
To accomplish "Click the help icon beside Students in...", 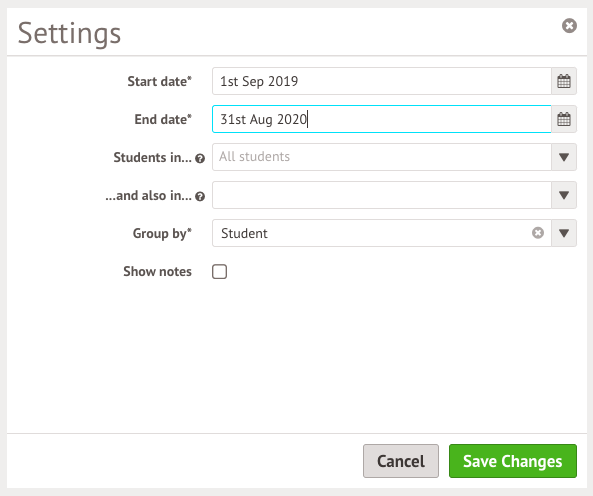I will pyautogui.click(x=200, y=159).
